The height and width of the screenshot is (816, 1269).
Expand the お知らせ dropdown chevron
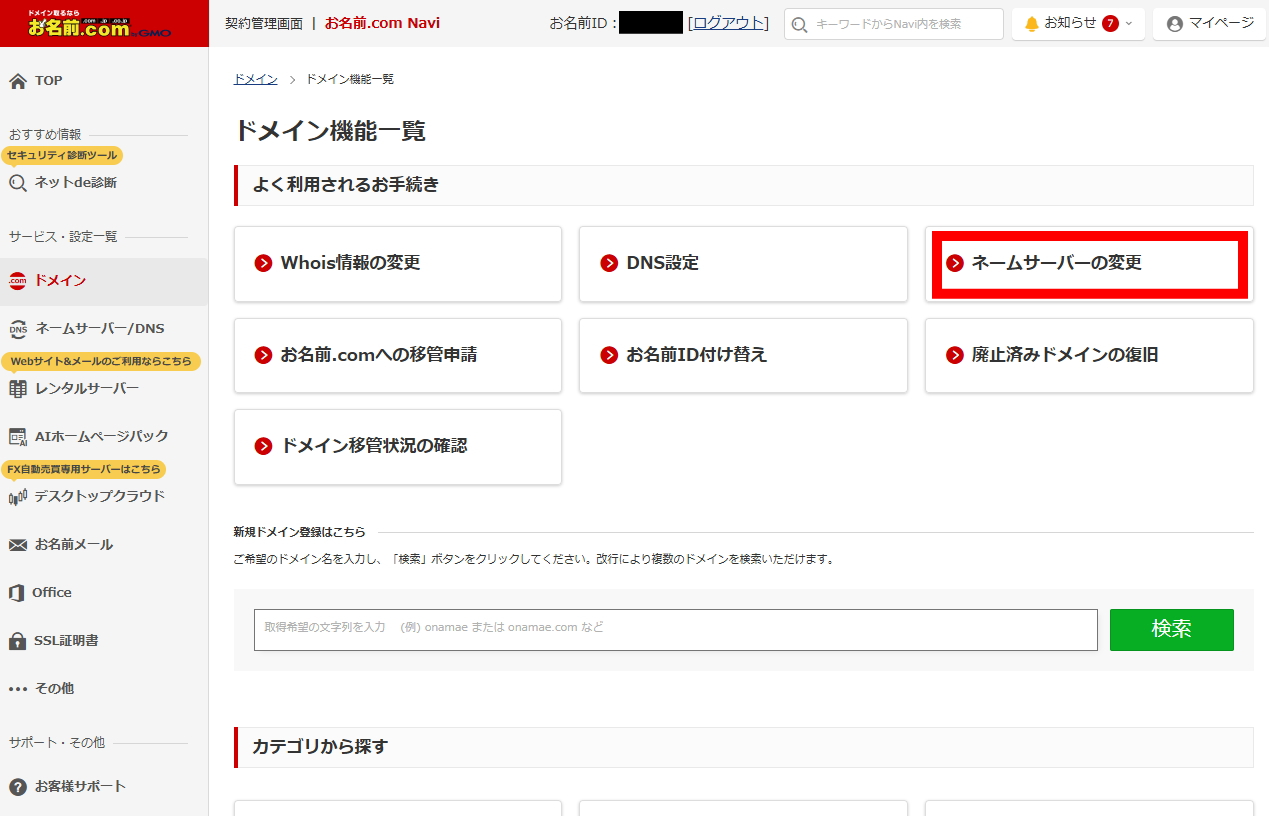pos(1130,24)
